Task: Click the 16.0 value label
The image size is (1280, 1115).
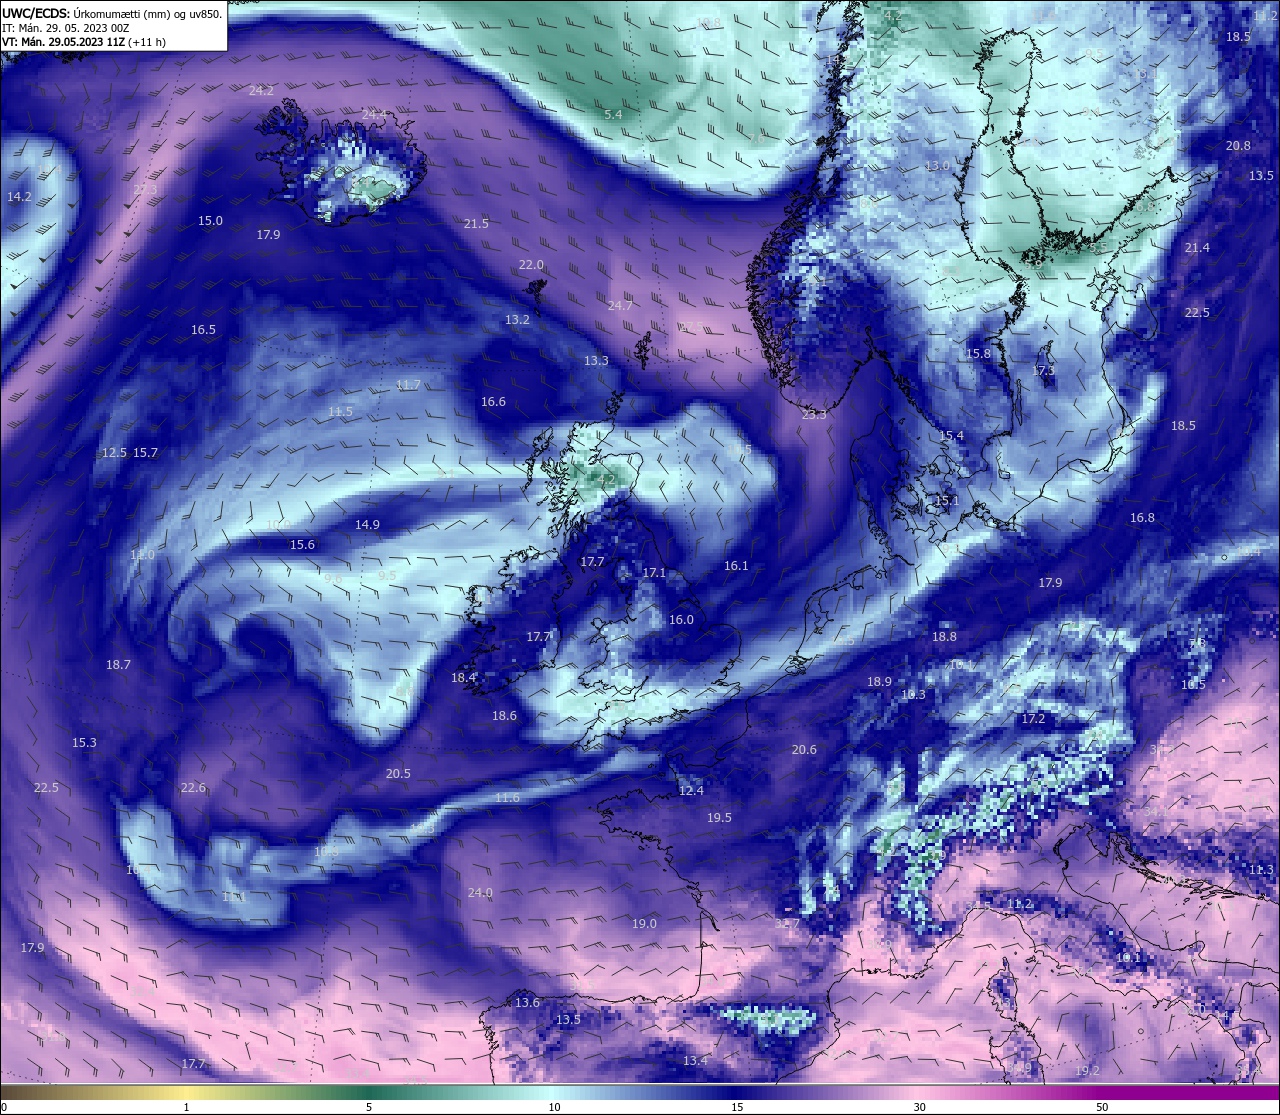Action: click(681, 620)
